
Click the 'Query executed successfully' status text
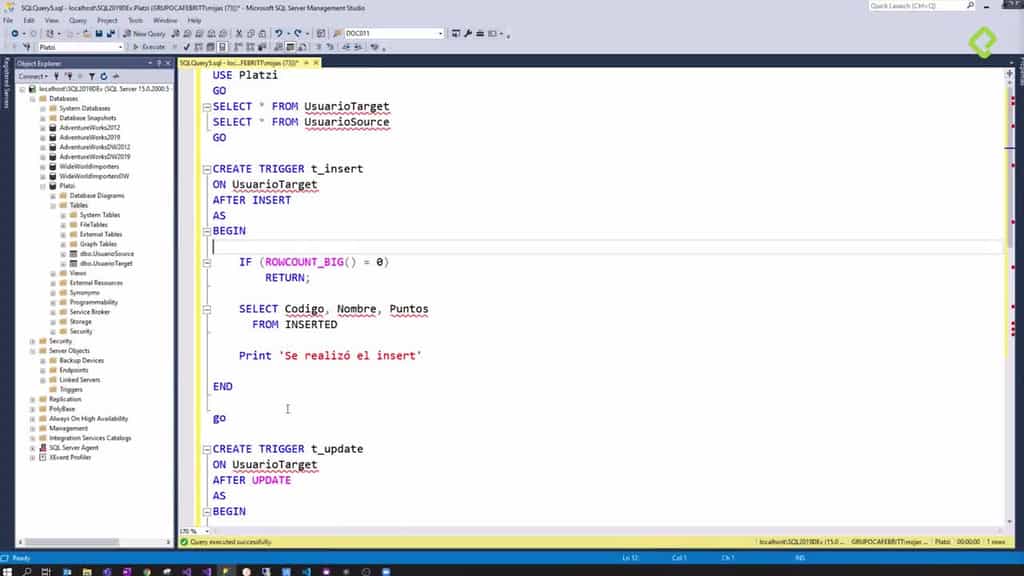(x=231, y=542)
